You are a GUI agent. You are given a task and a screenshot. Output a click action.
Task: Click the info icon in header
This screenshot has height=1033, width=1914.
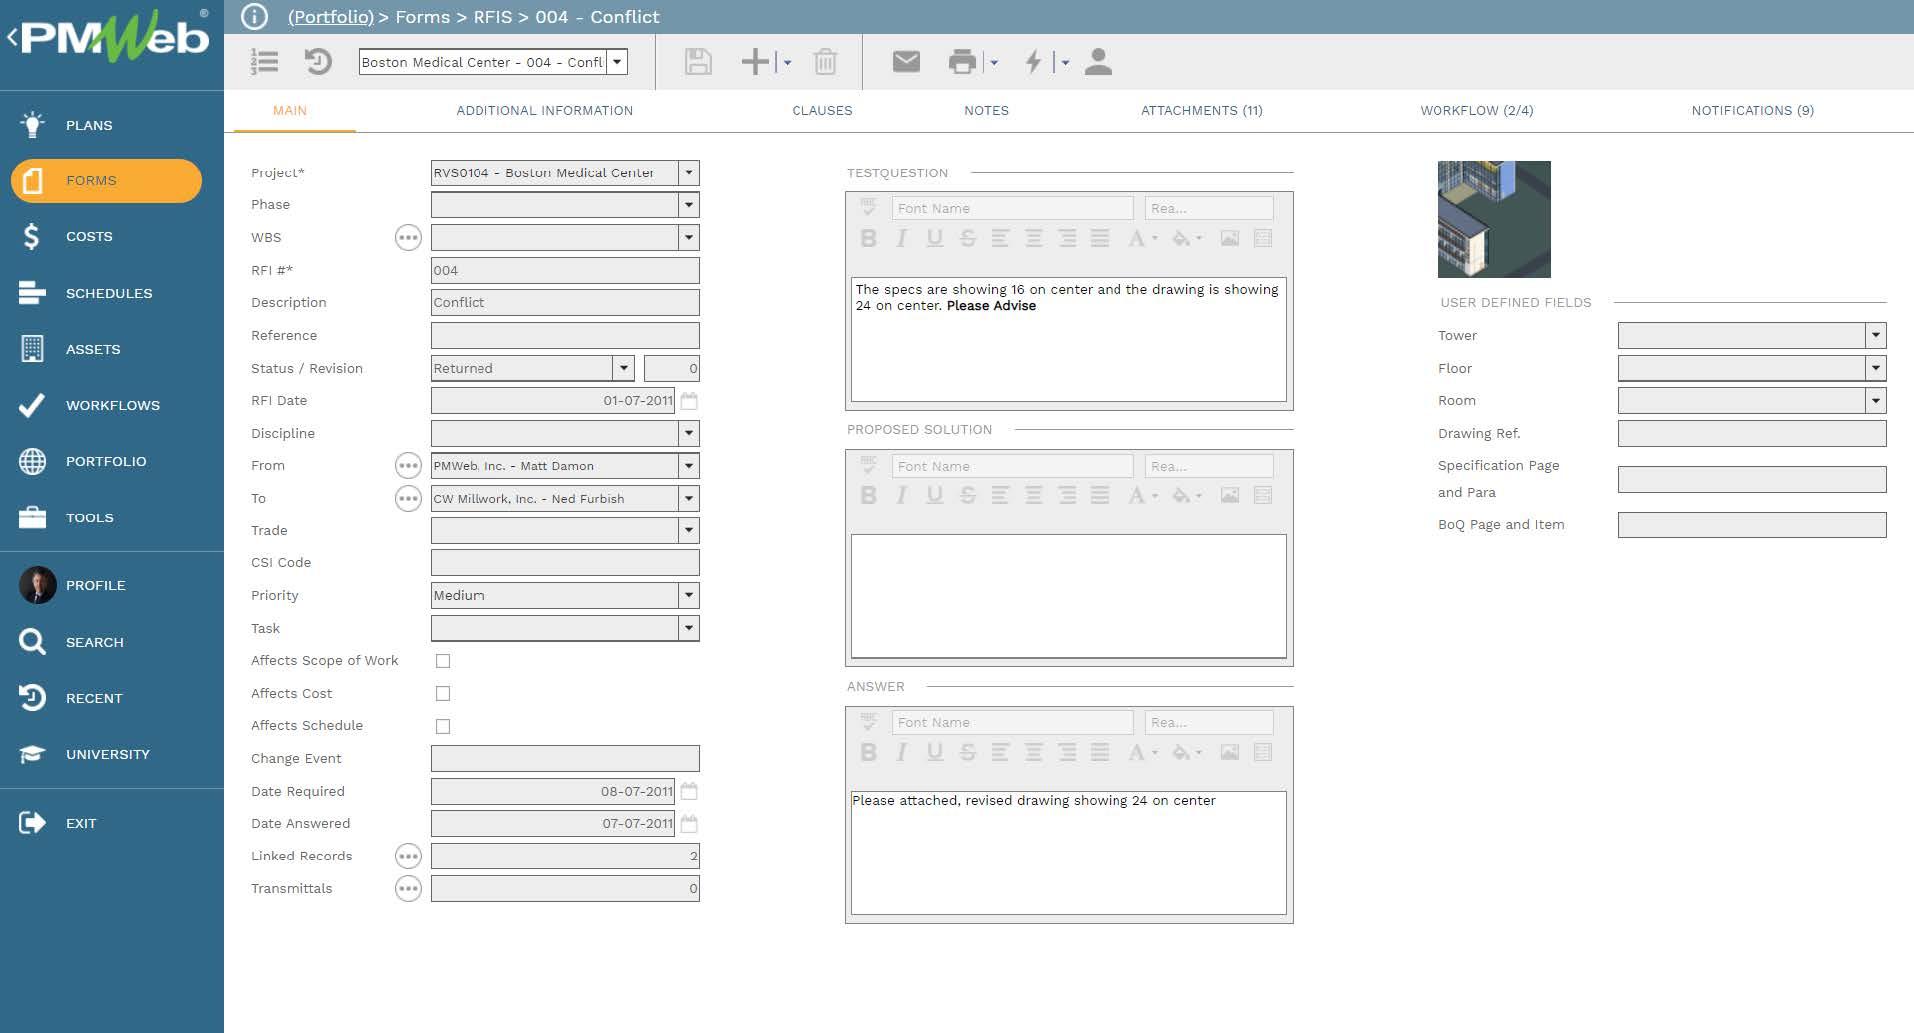[255, 17]
